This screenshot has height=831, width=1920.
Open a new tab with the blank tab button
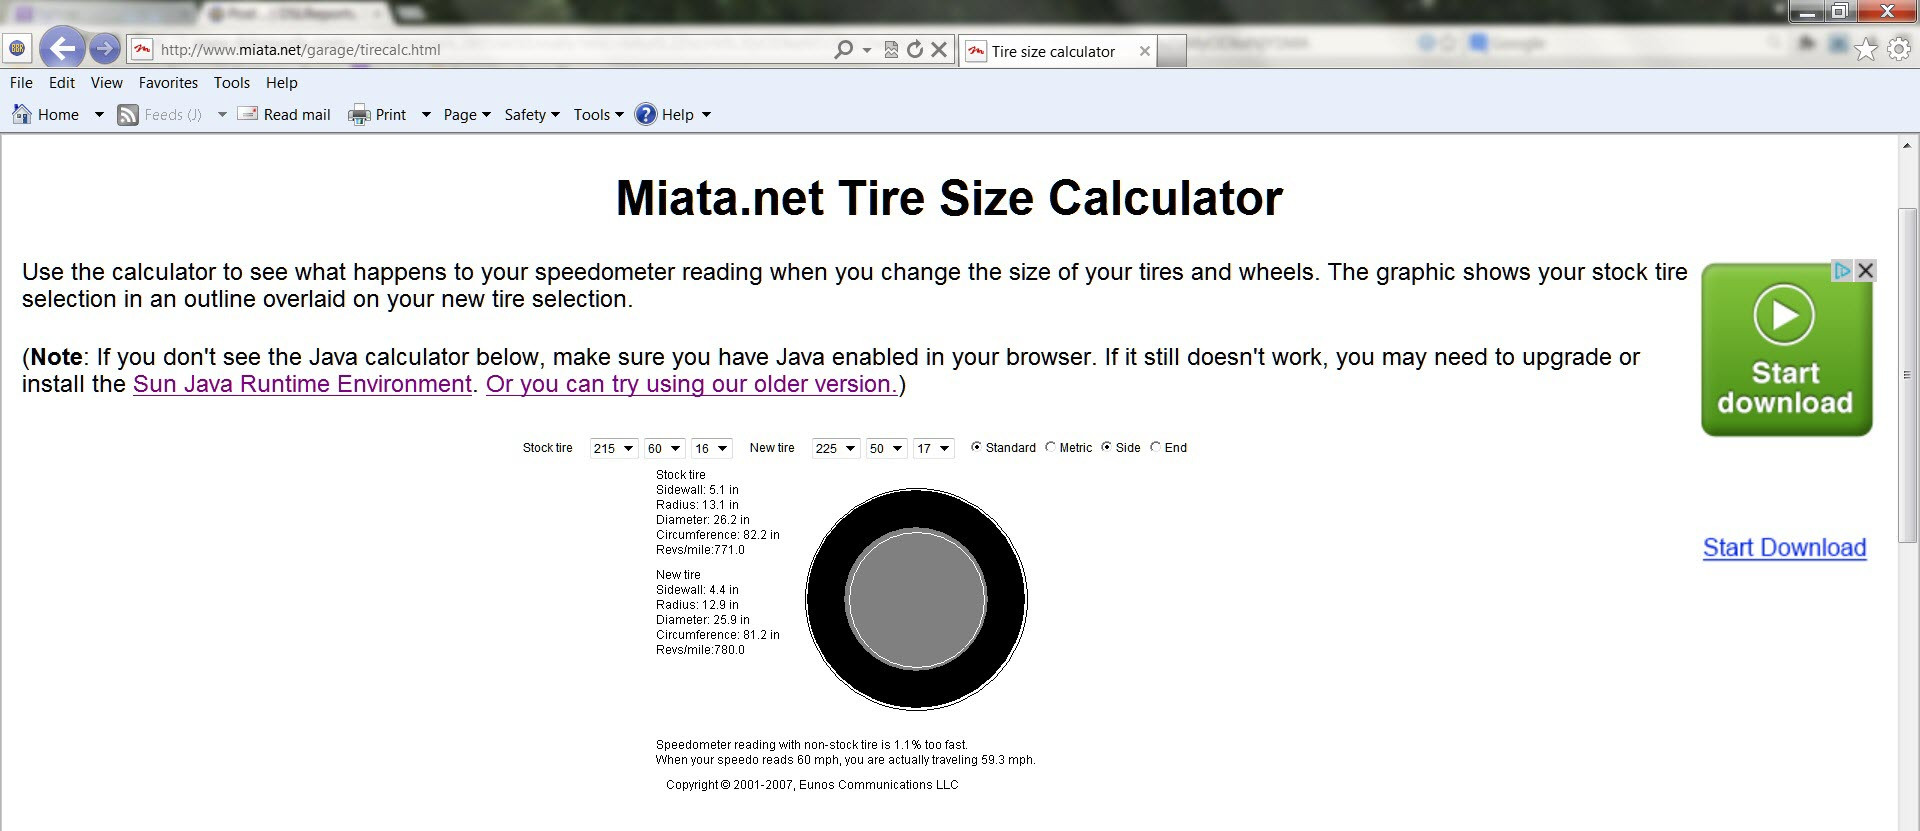1172,51
